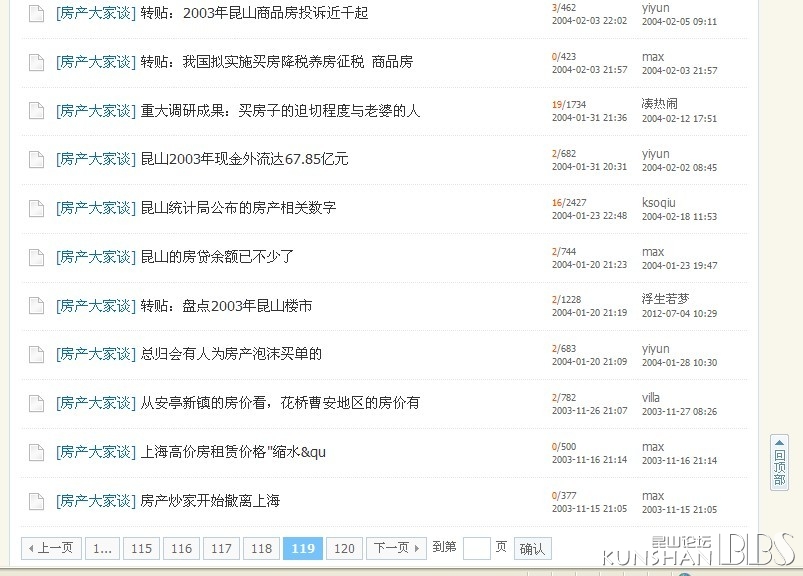This screenshot has width=803, height=576.
Task: Click [房产大家谈] tag on 盘点2003年昆山楼市 row
Action: (x=96, y=306)
